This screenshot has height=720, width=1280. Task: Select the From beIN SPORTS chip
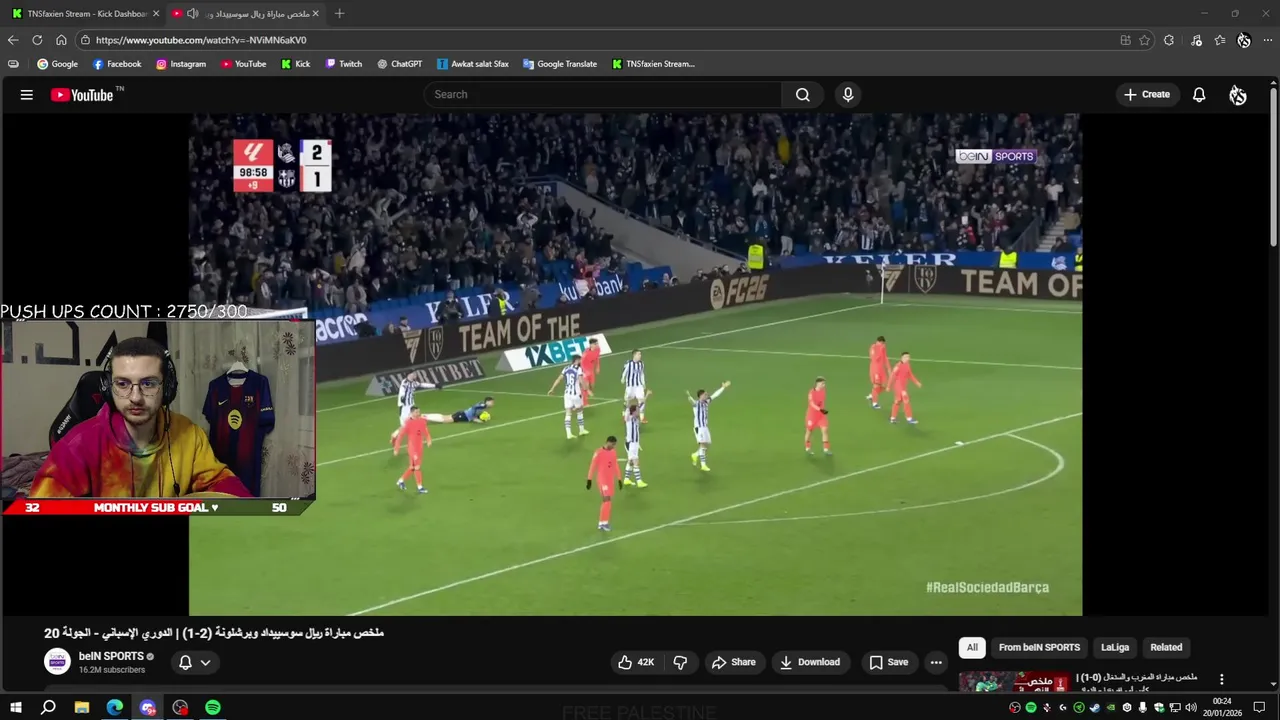pyautogui.click(x=1039, y=647)
